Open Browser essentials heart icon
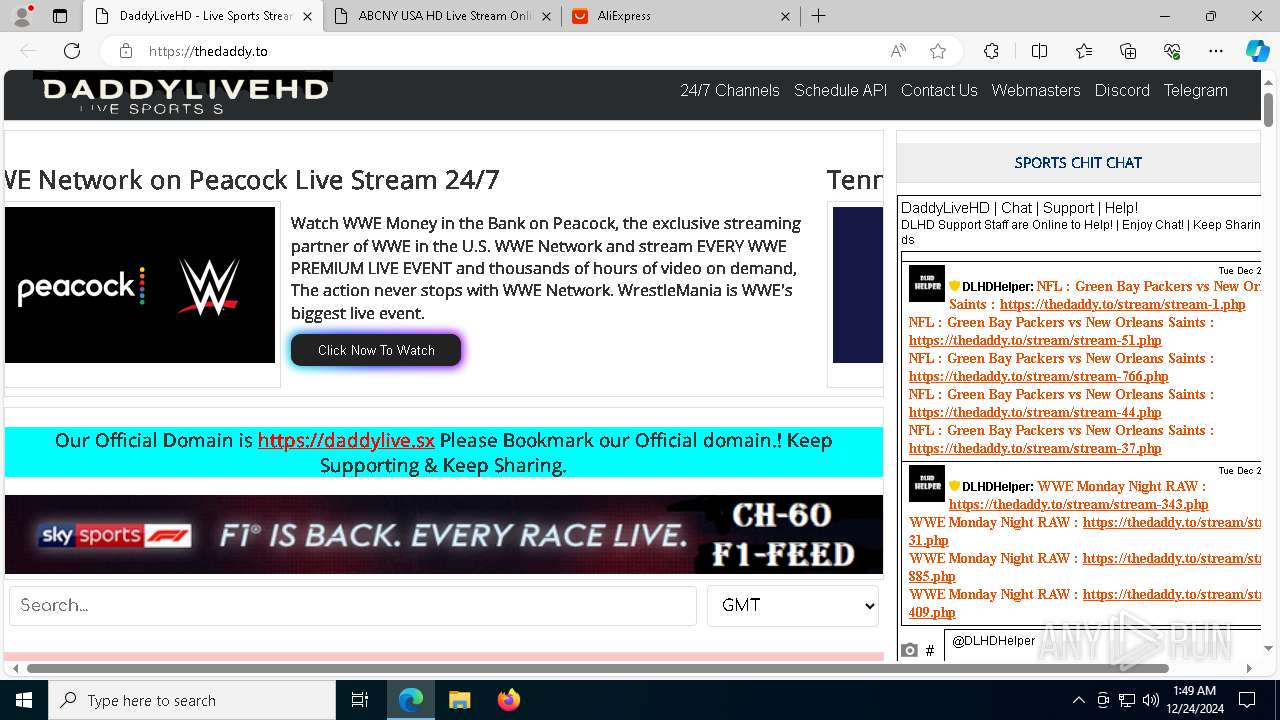1280x720 pixels. [x=1172, y=51]
